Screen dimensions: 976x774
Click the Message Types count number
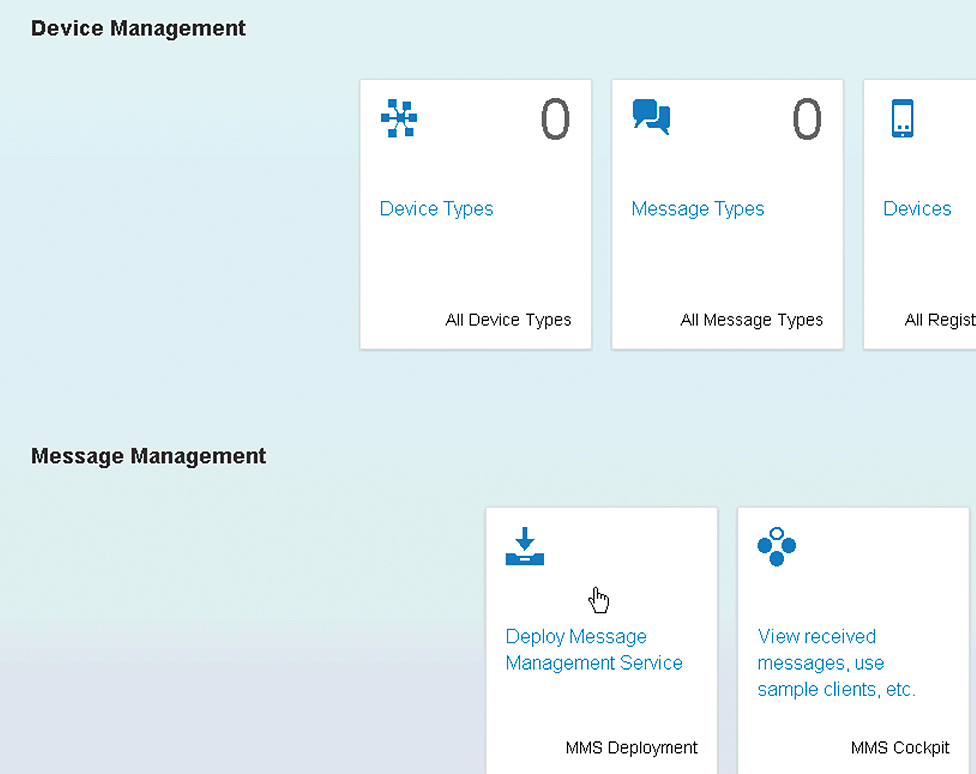807,120
